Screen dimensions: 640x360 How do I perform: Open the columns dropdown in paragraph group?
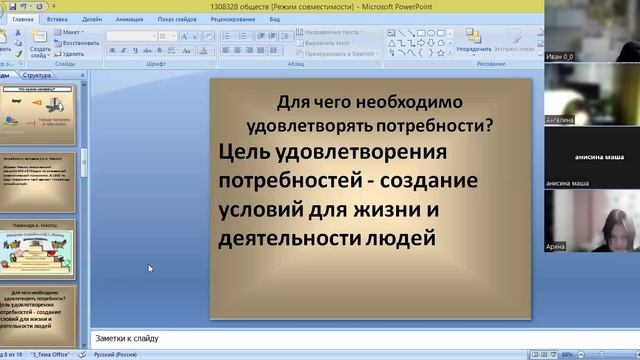click(x=276, y=50)
